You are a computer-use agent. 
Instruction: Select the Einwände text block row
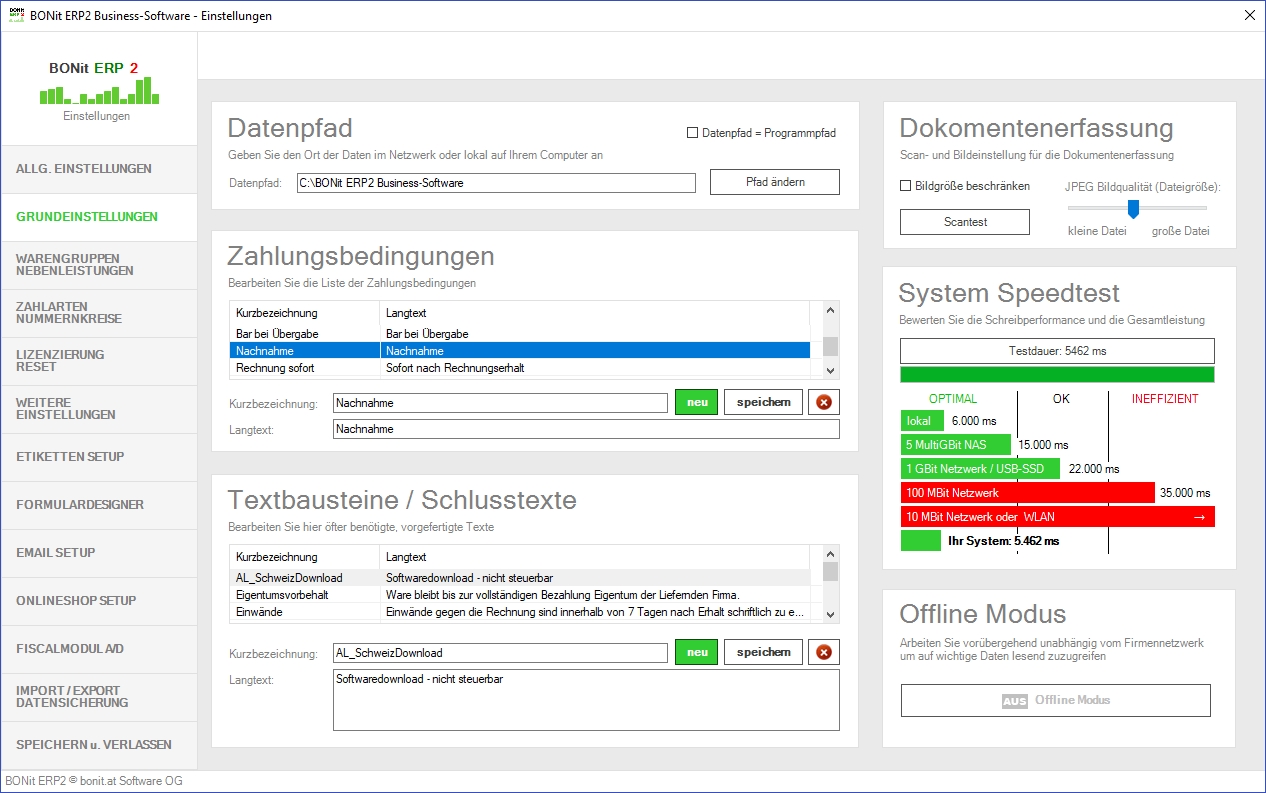519,611
